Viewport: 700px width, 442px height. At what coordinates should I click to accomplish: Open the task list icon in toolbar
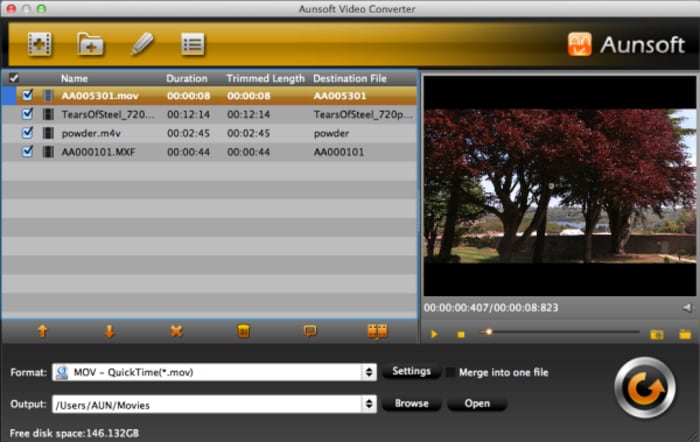point(193,44)
